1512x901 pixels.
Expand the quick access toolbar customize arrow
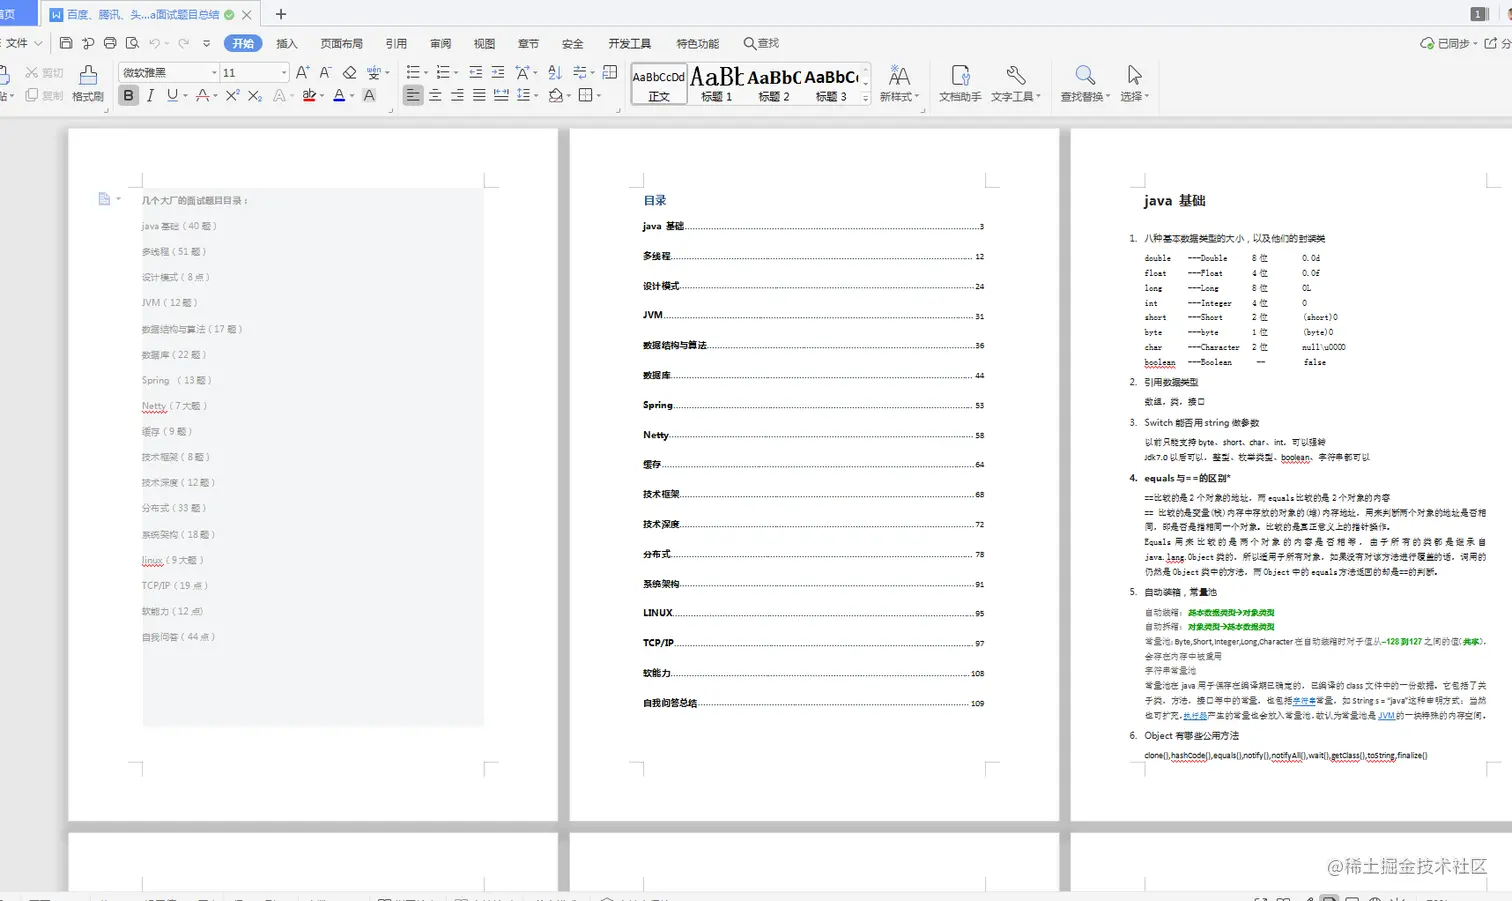(x=207, y=43)
